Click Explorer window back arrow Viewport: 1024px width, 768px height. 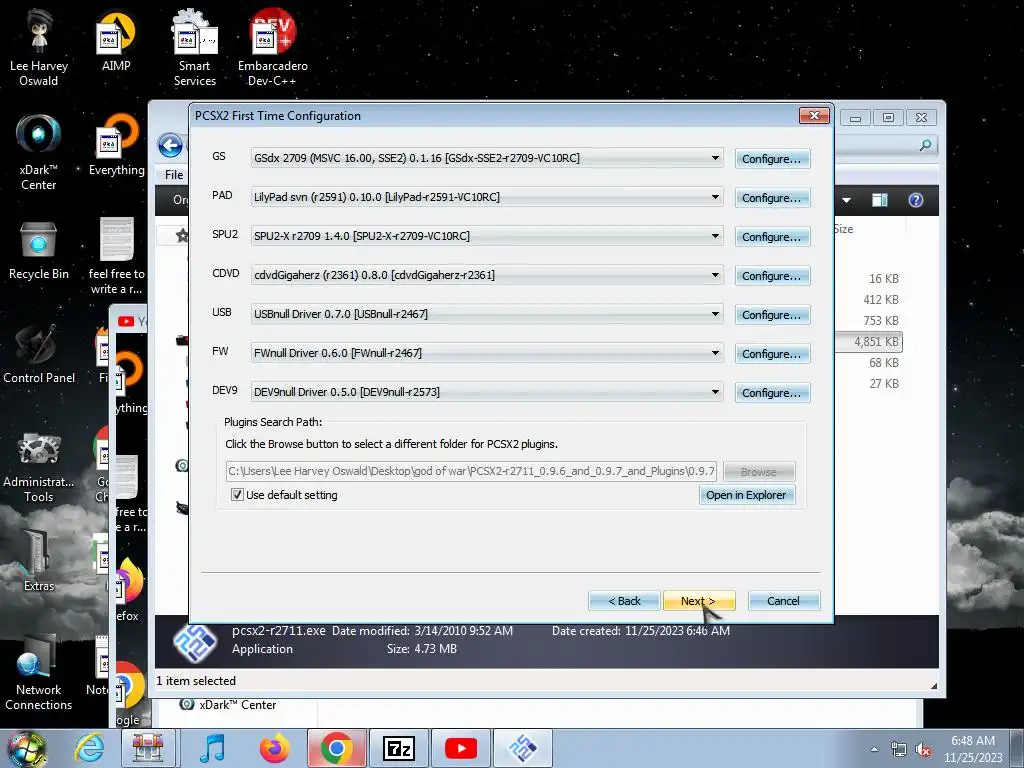[170, 146]
